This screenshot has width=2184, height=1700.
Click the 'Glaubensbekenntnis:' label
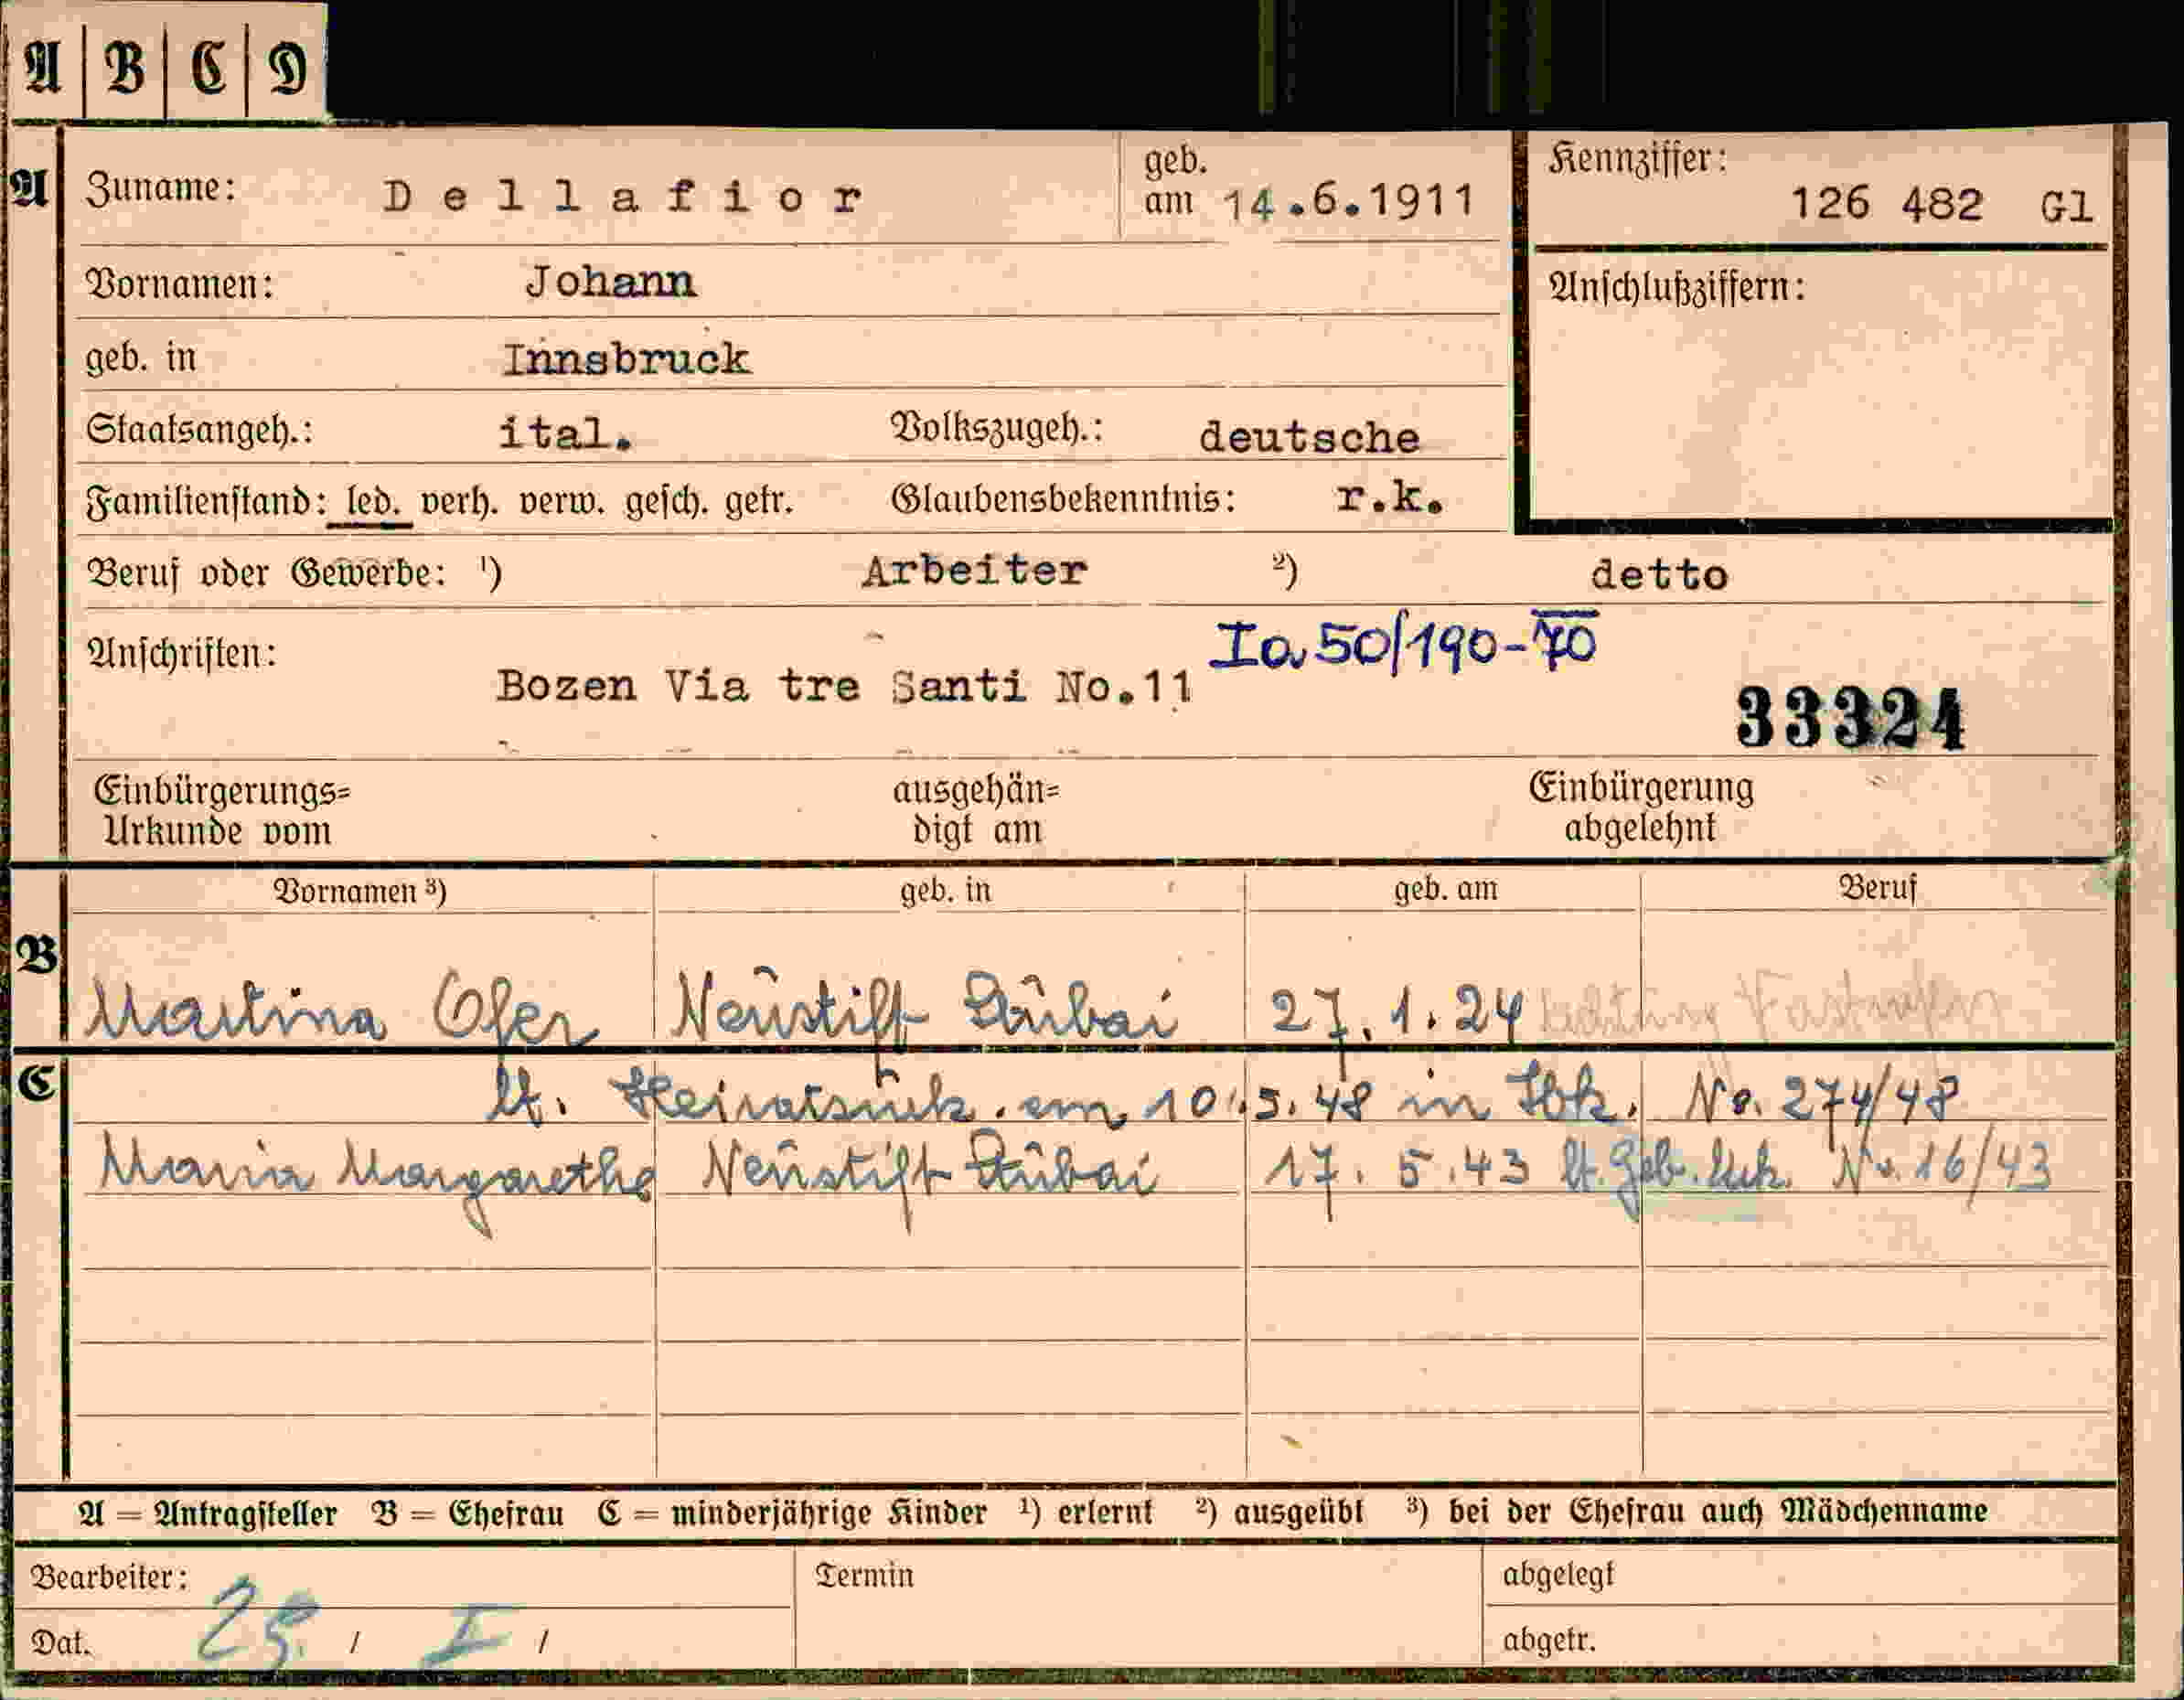pos(1063,498)
